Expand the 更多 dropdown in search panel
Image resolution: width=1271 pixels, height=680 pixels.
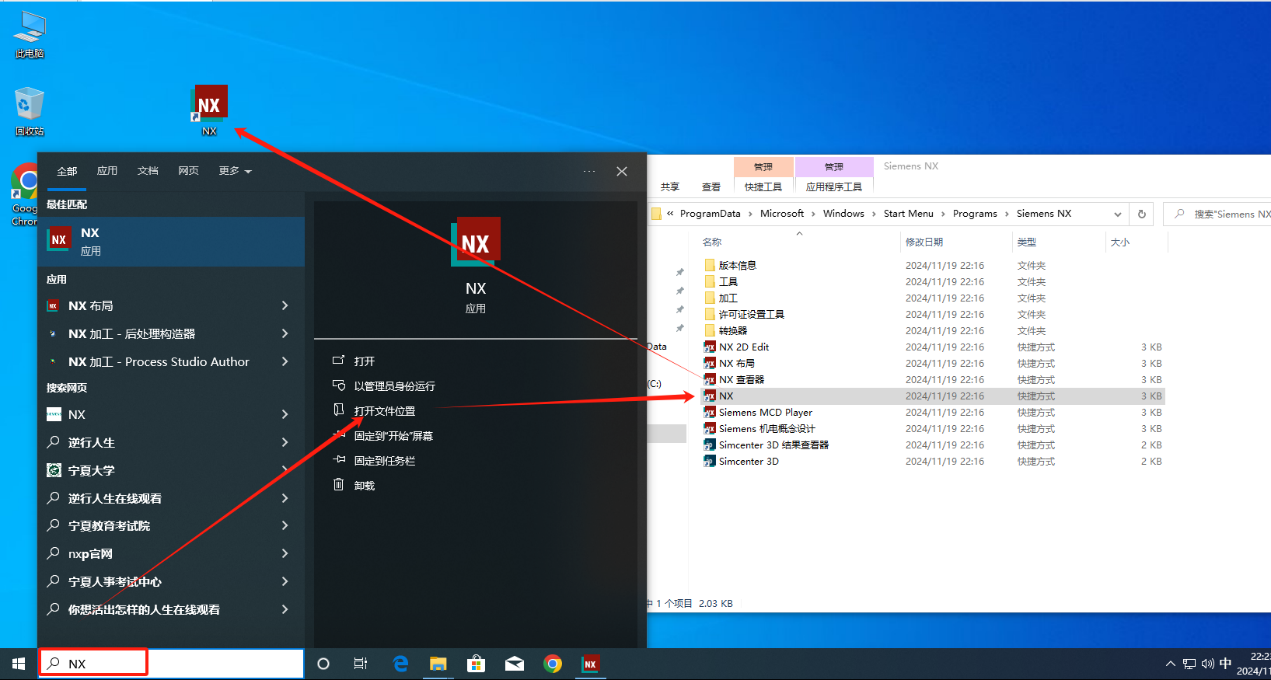235,171
